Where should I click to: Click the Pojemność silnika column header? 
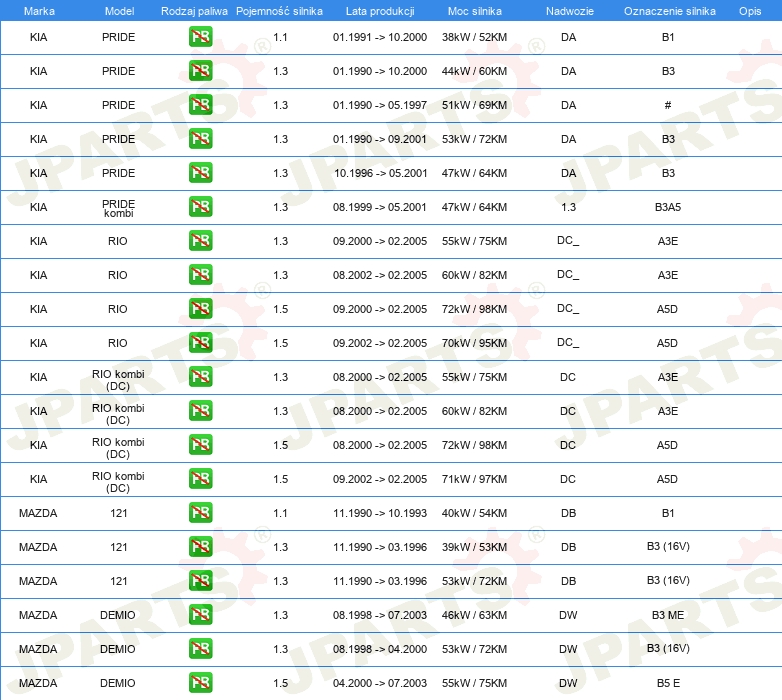click(x=279, y=11)
